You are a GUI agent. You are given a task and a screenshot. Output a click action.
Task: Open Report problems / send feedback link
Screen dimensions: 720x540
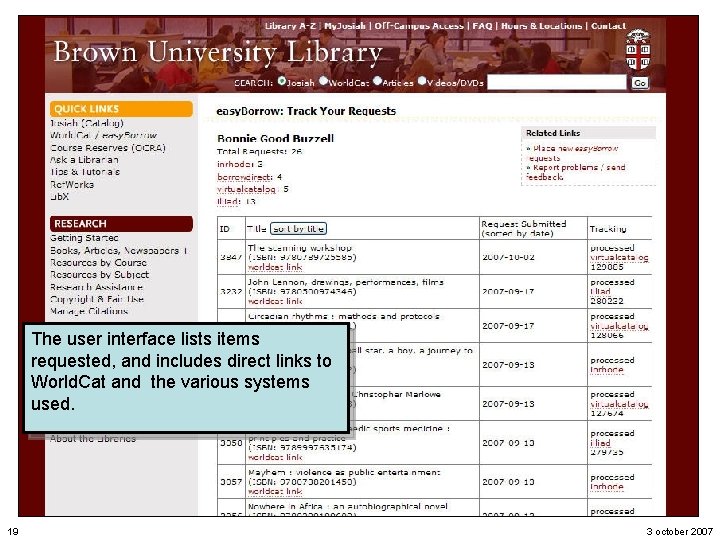point(576,172)
